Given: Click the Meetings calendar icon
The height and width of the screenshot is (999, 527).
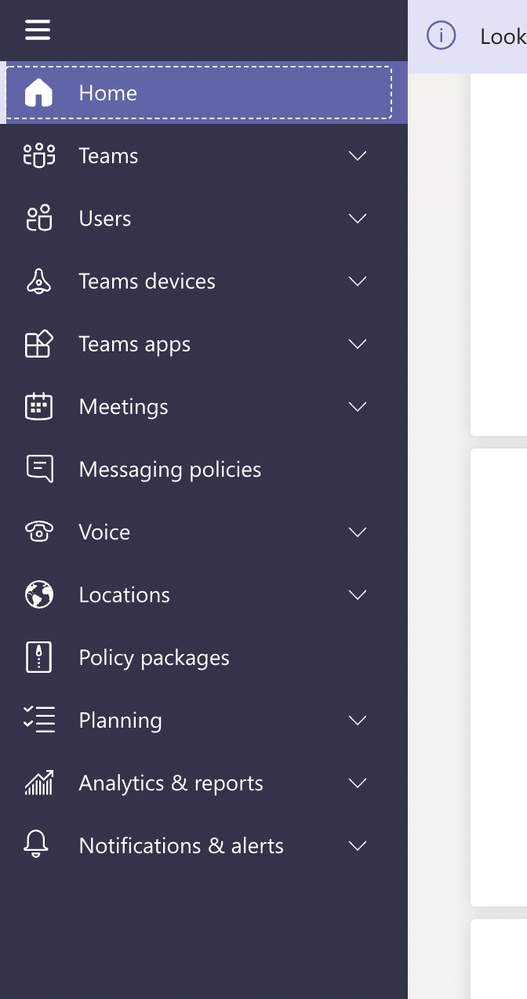Looking at the screenshot, I should [39, 406].
